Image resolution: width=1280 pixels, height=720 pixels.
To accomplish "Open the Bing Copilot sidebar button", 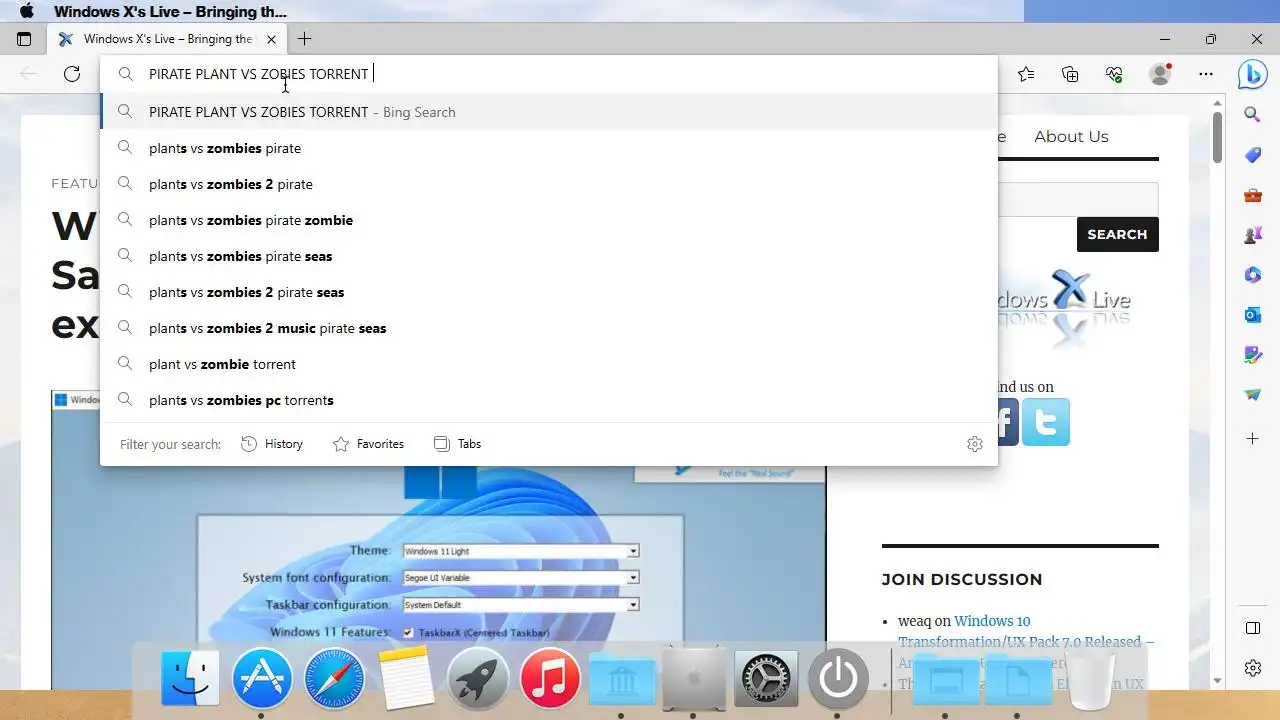I will 1252,74.
